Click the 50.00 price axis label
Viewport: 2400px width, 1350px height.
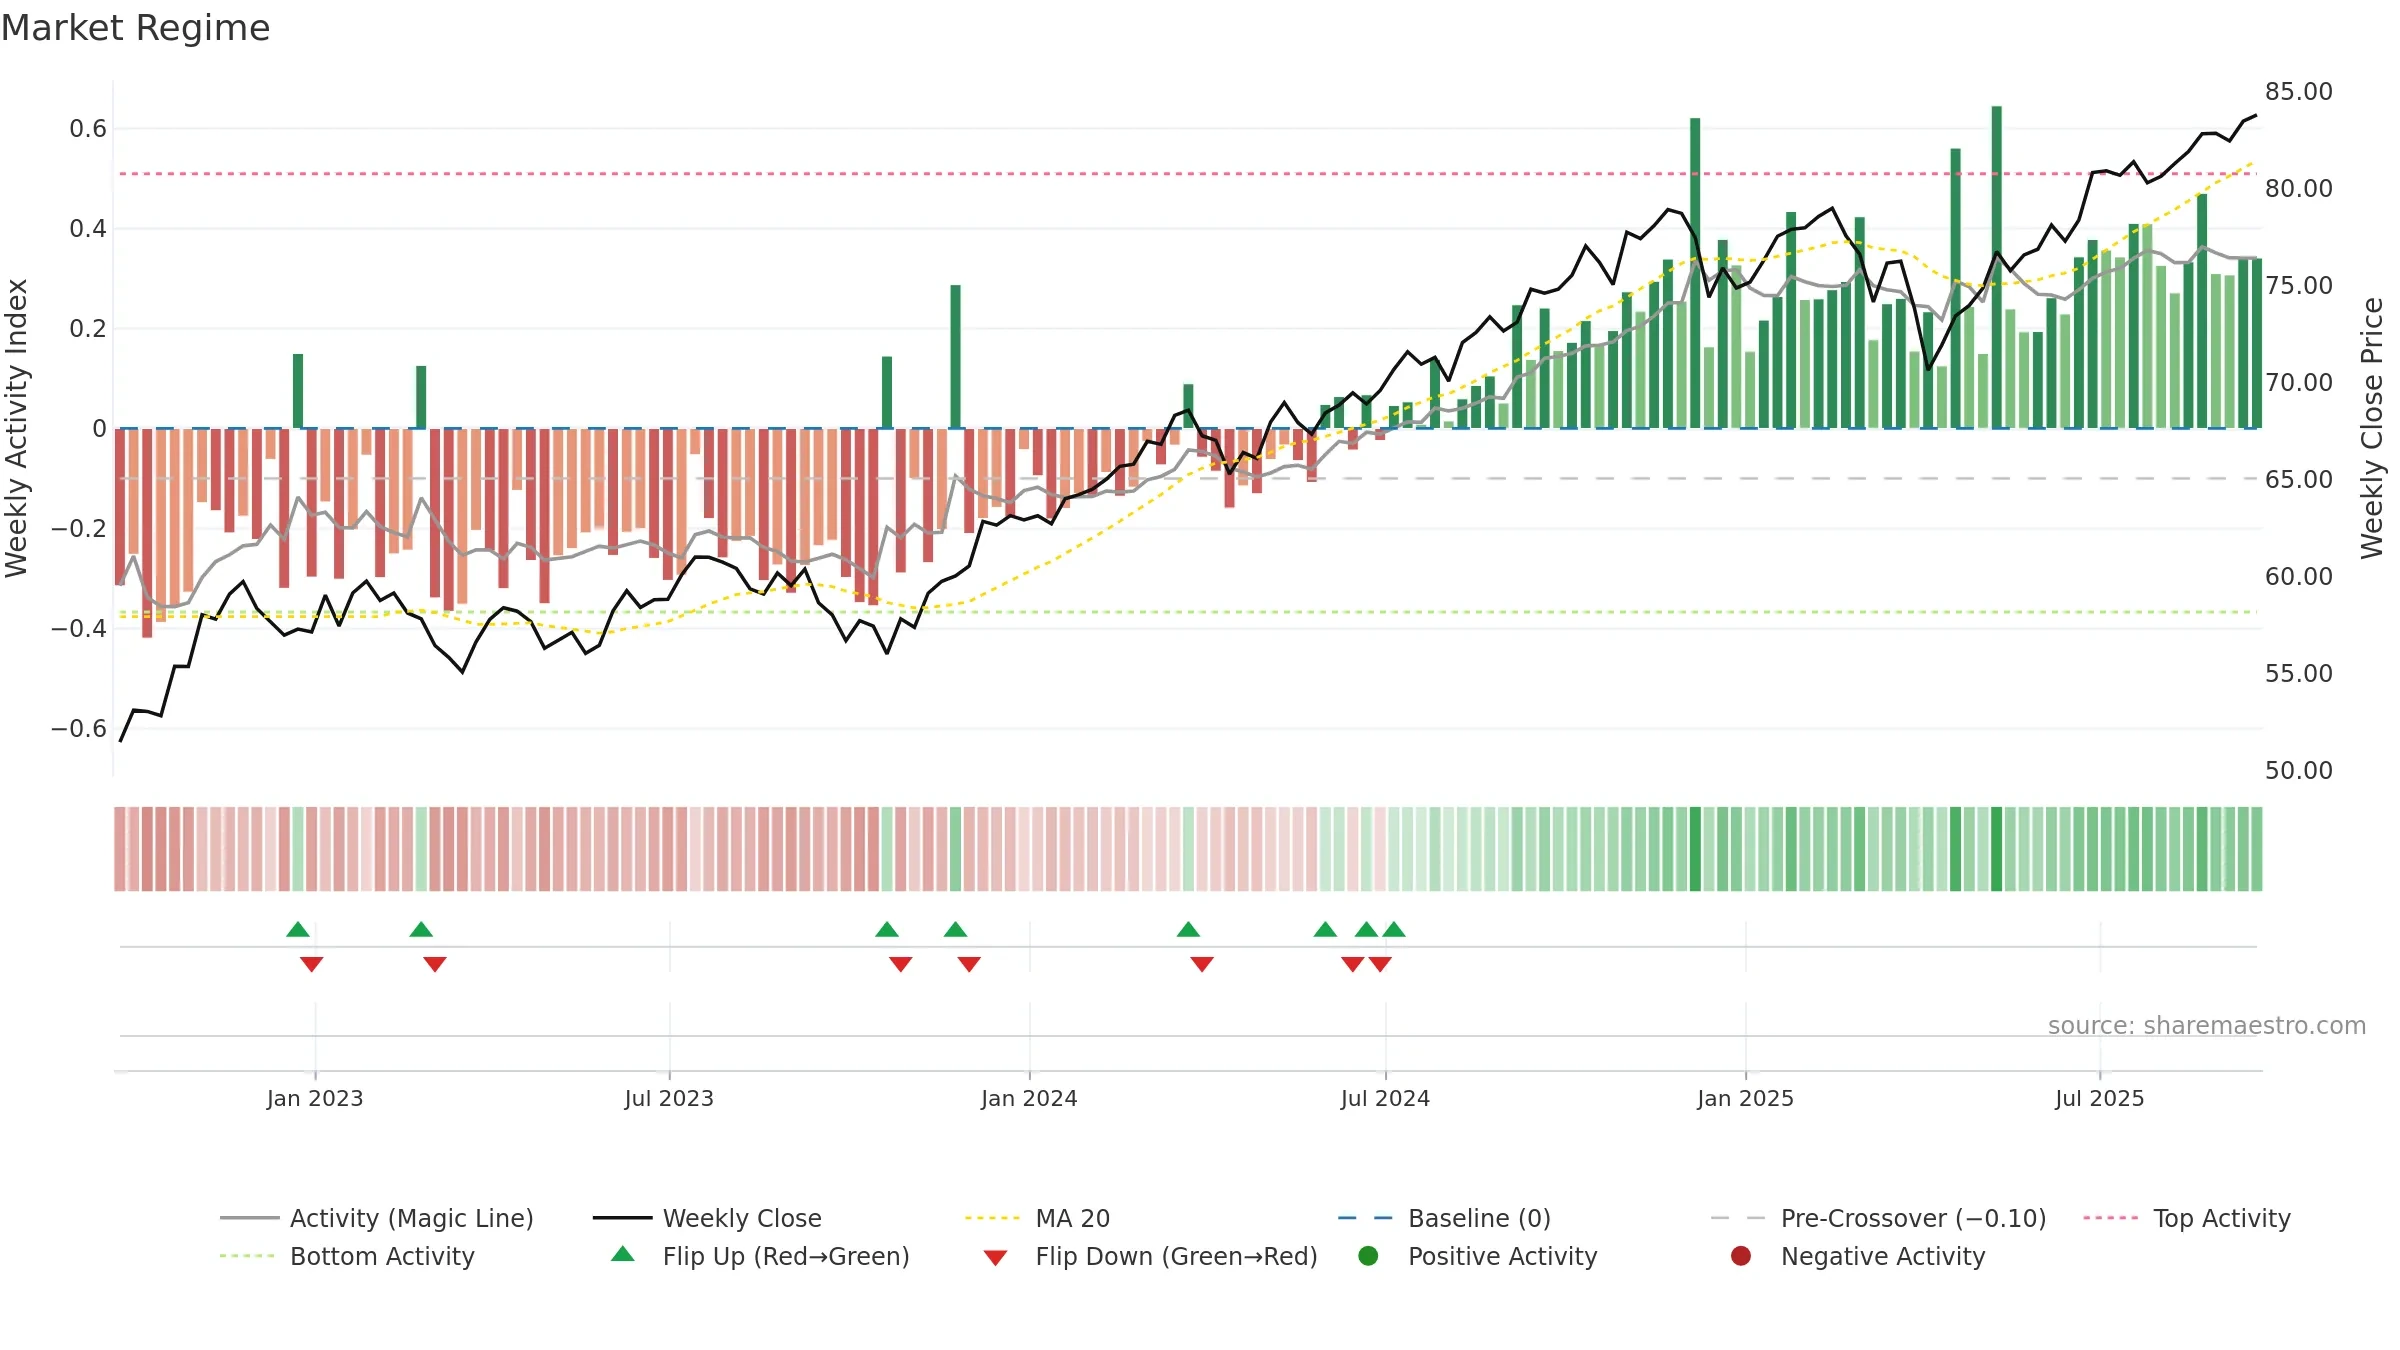pos(2299,770)
